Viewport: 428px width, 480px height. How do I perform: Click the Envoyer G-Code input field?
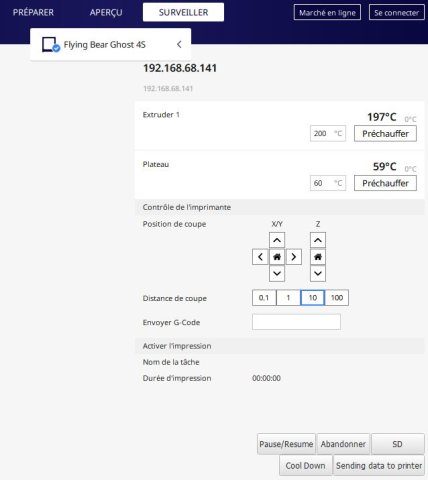point(296,322)
